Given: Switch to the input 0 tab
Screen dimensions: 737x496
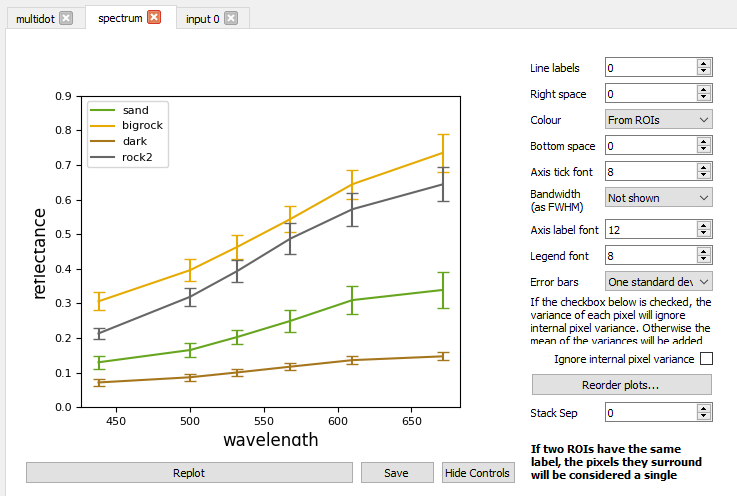Looking at the screenshot, I should [x=201, y=19].
